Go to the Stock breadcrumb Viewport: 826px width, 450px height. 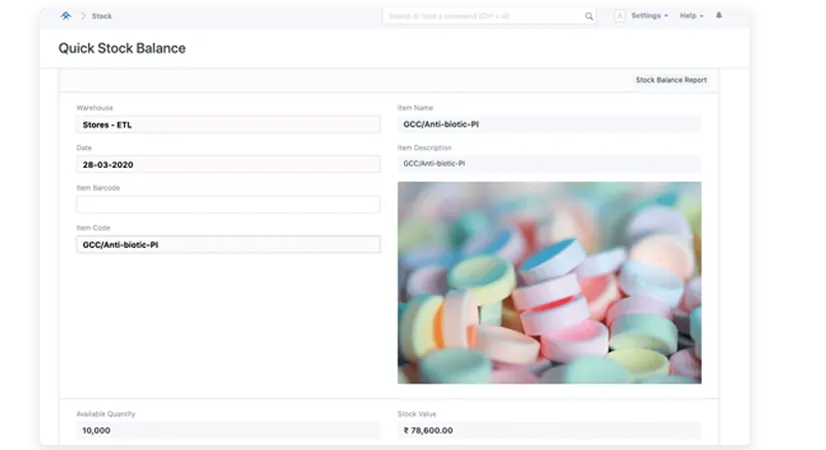tap(102, 16)
